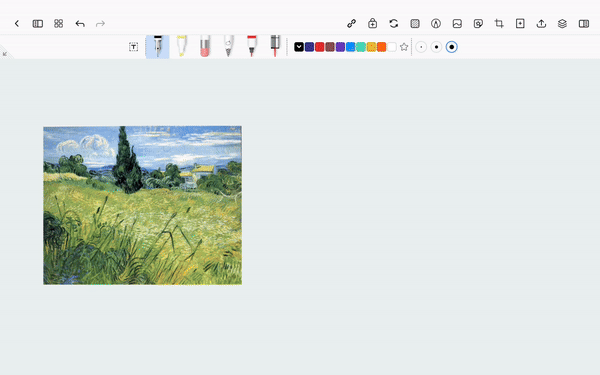
Task: Open the color palette dropdown arrow
Action: coord(299,47)
